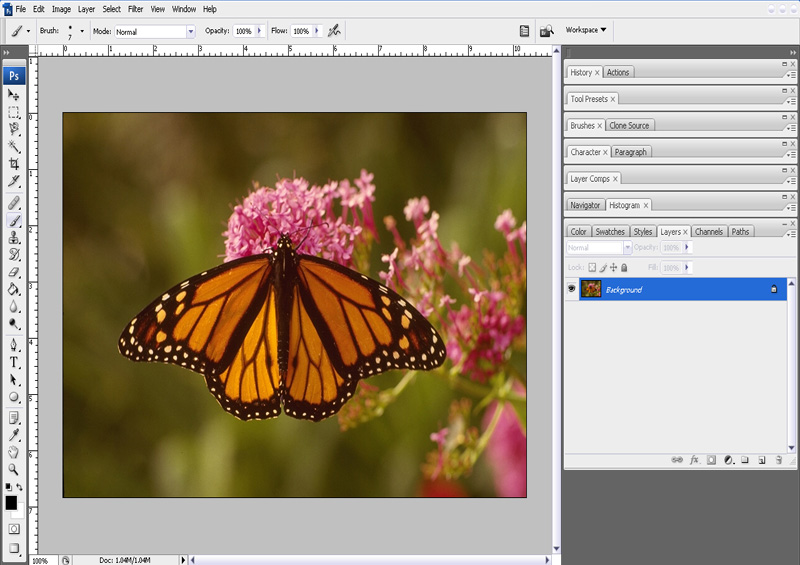Toggle lock transparent pixels
800x565 pixels.
(x=592, y=267)
